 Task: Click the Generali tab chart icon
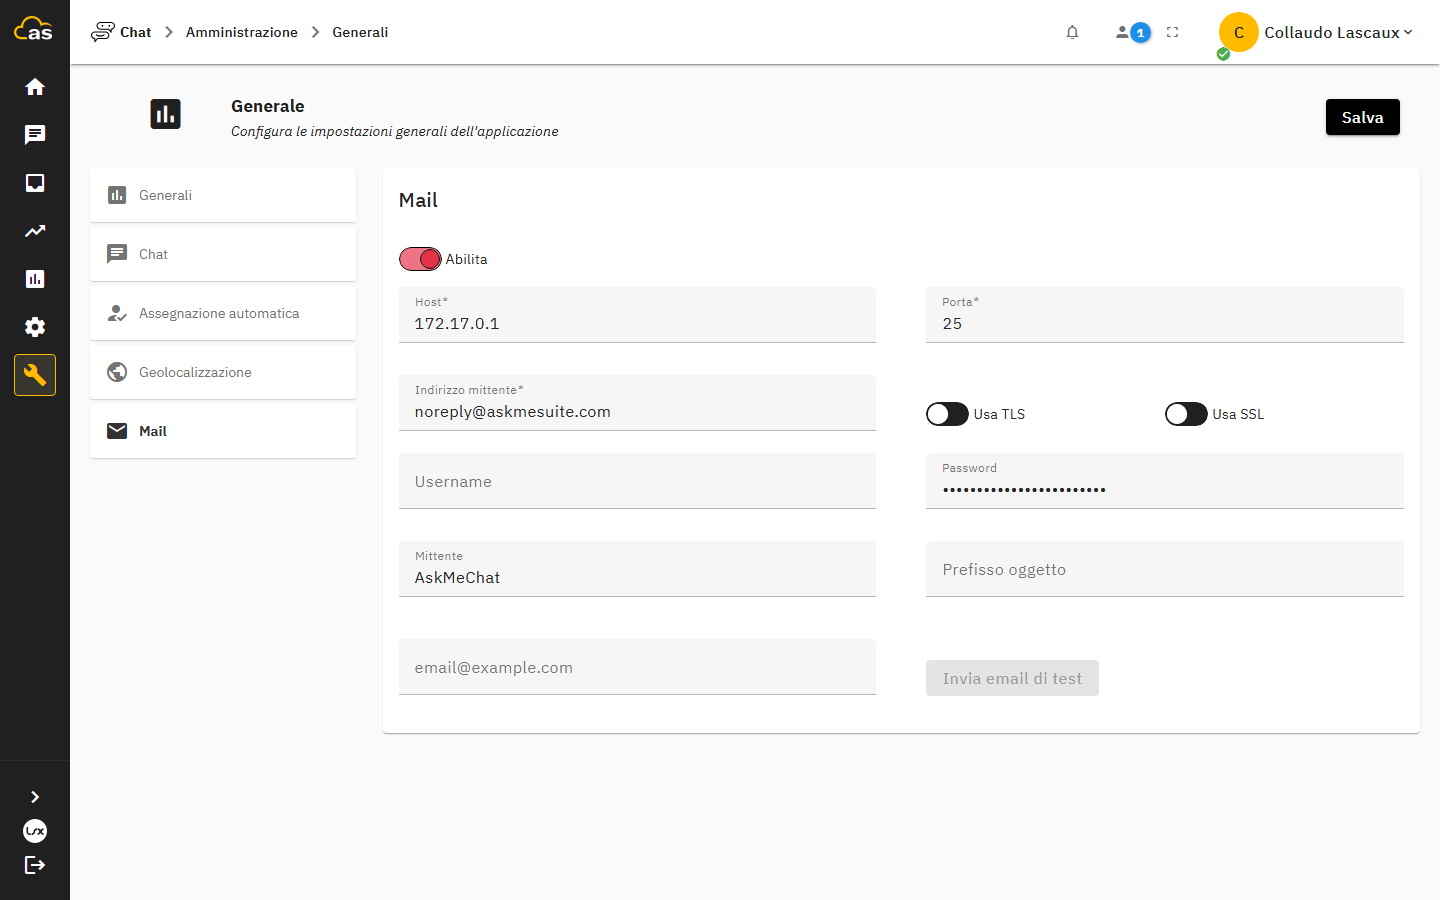pyautogui.click(x=117, y=195)
